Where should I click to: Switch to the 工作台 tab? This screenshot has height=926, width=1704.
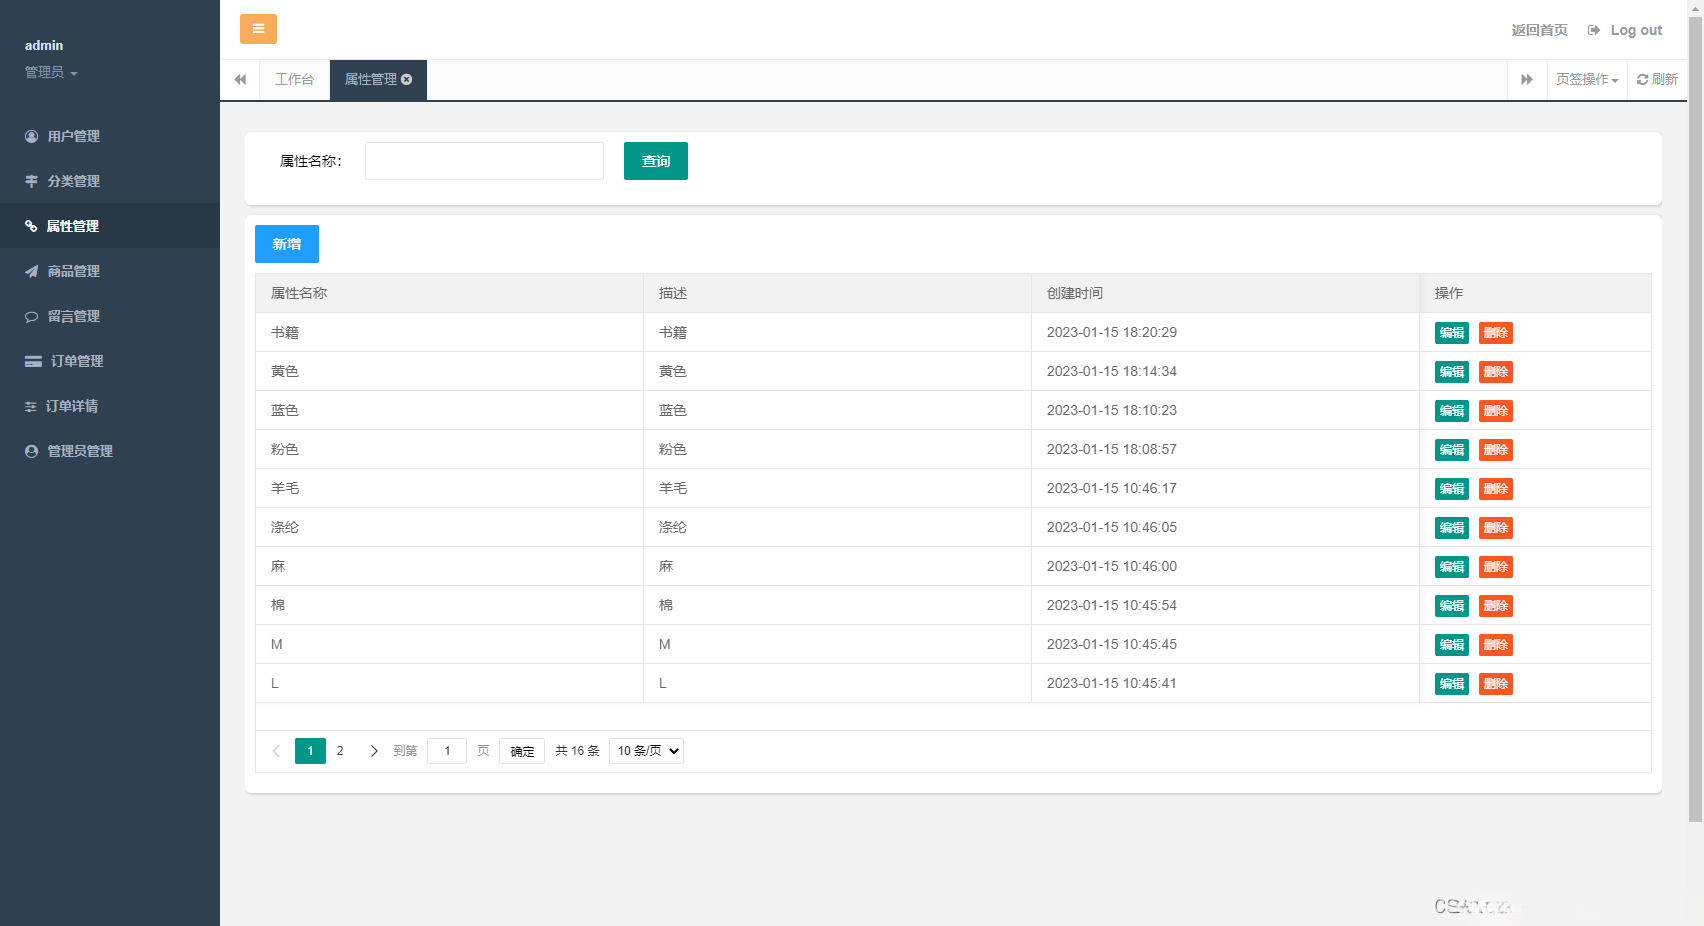pyautogui.click(x=294, y=79)
